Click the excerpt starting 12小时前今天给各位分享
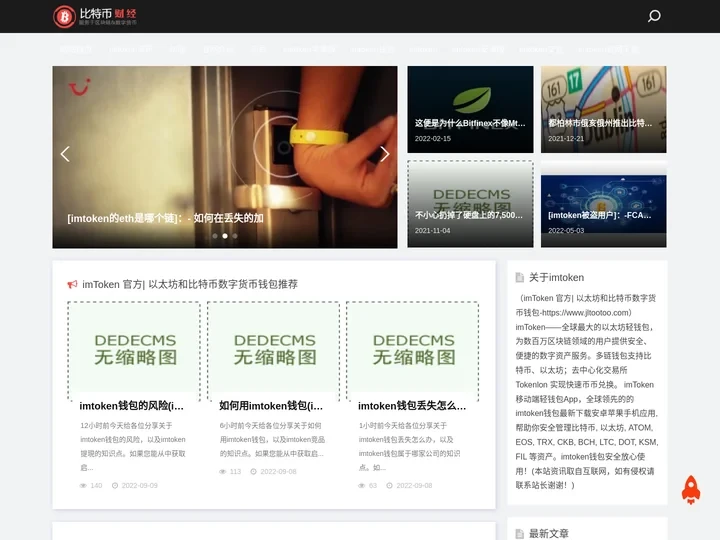720x540 pixels. tap(133, 446)
